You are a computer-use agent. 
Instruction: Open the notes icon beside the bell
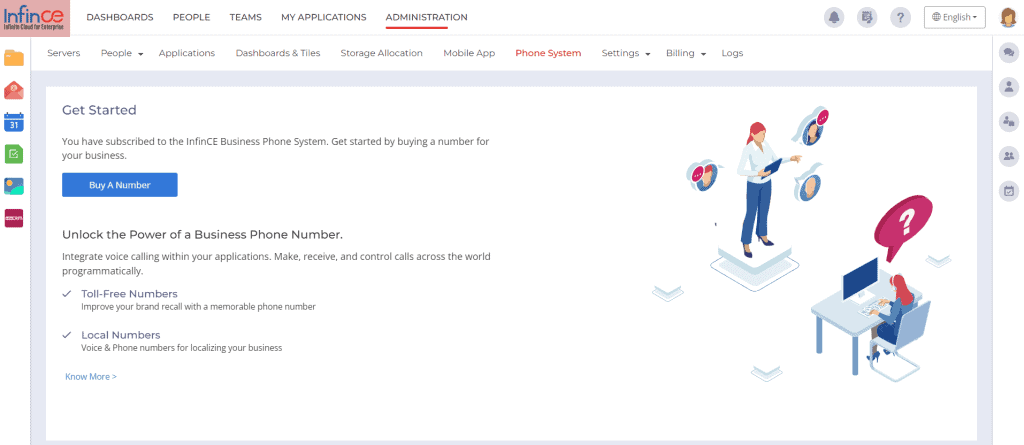[x=867, y=18]
